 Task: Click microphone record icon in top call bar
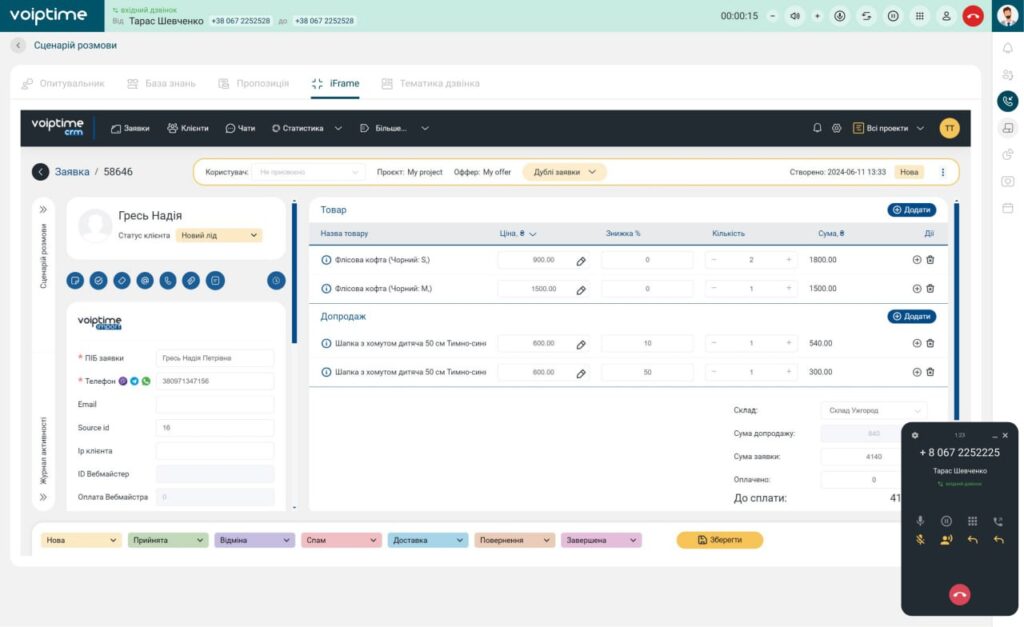pos(840,16)
